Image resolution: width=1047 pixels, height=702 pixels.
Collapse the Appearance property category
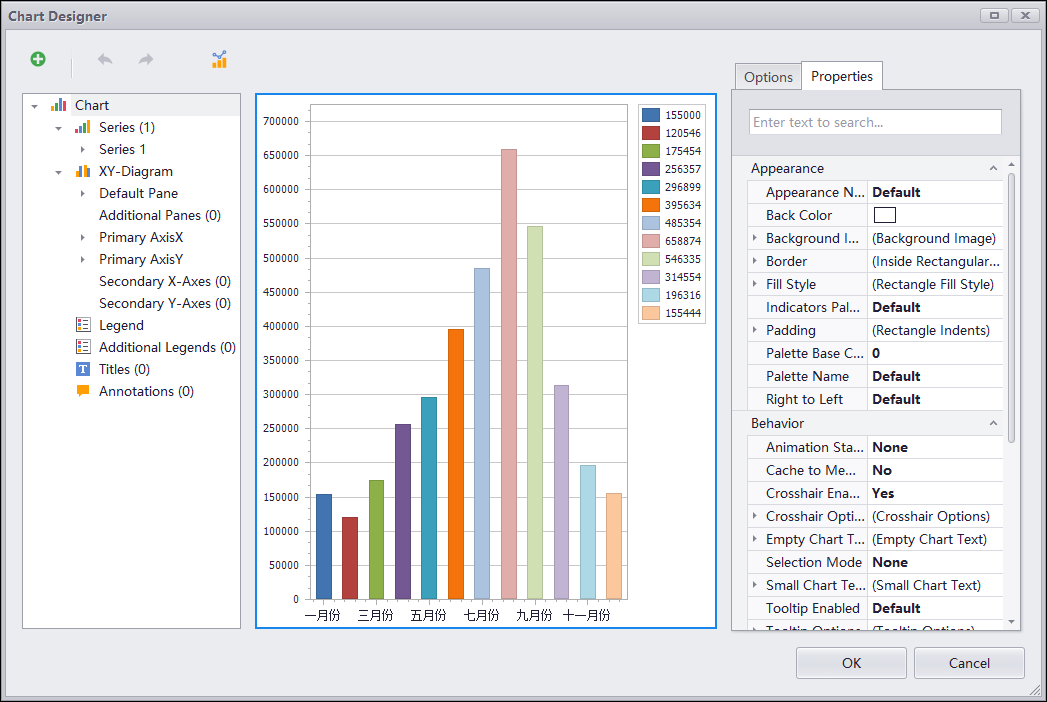(x=993, y=168)
